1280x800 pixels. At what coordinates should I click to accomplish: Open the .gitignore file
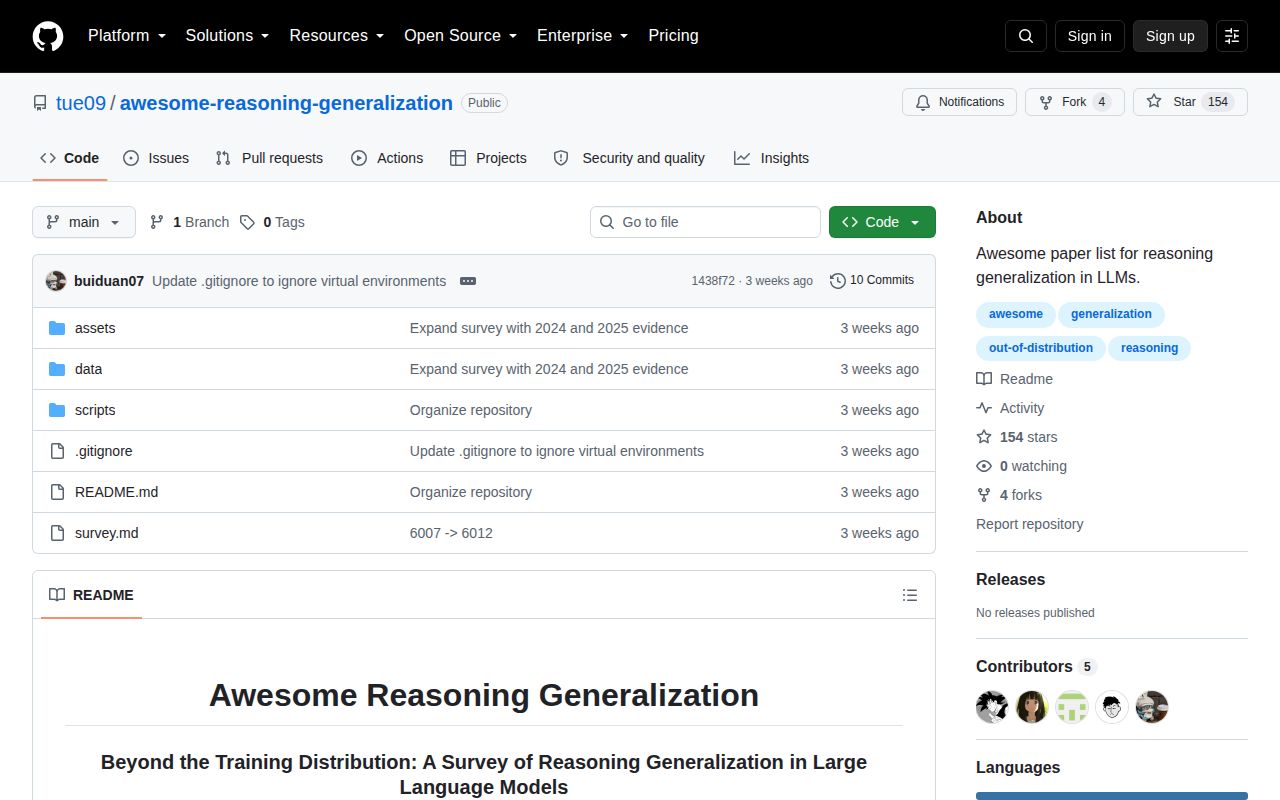coord(103,451)
